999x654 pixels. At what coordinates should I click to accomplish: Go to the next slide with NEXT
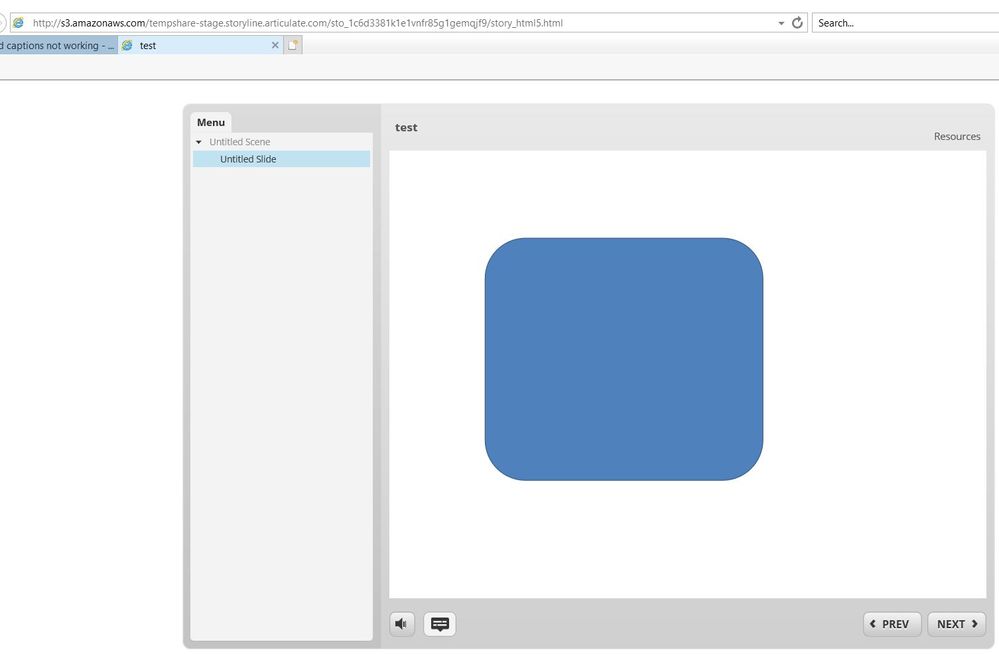(956, 624)
